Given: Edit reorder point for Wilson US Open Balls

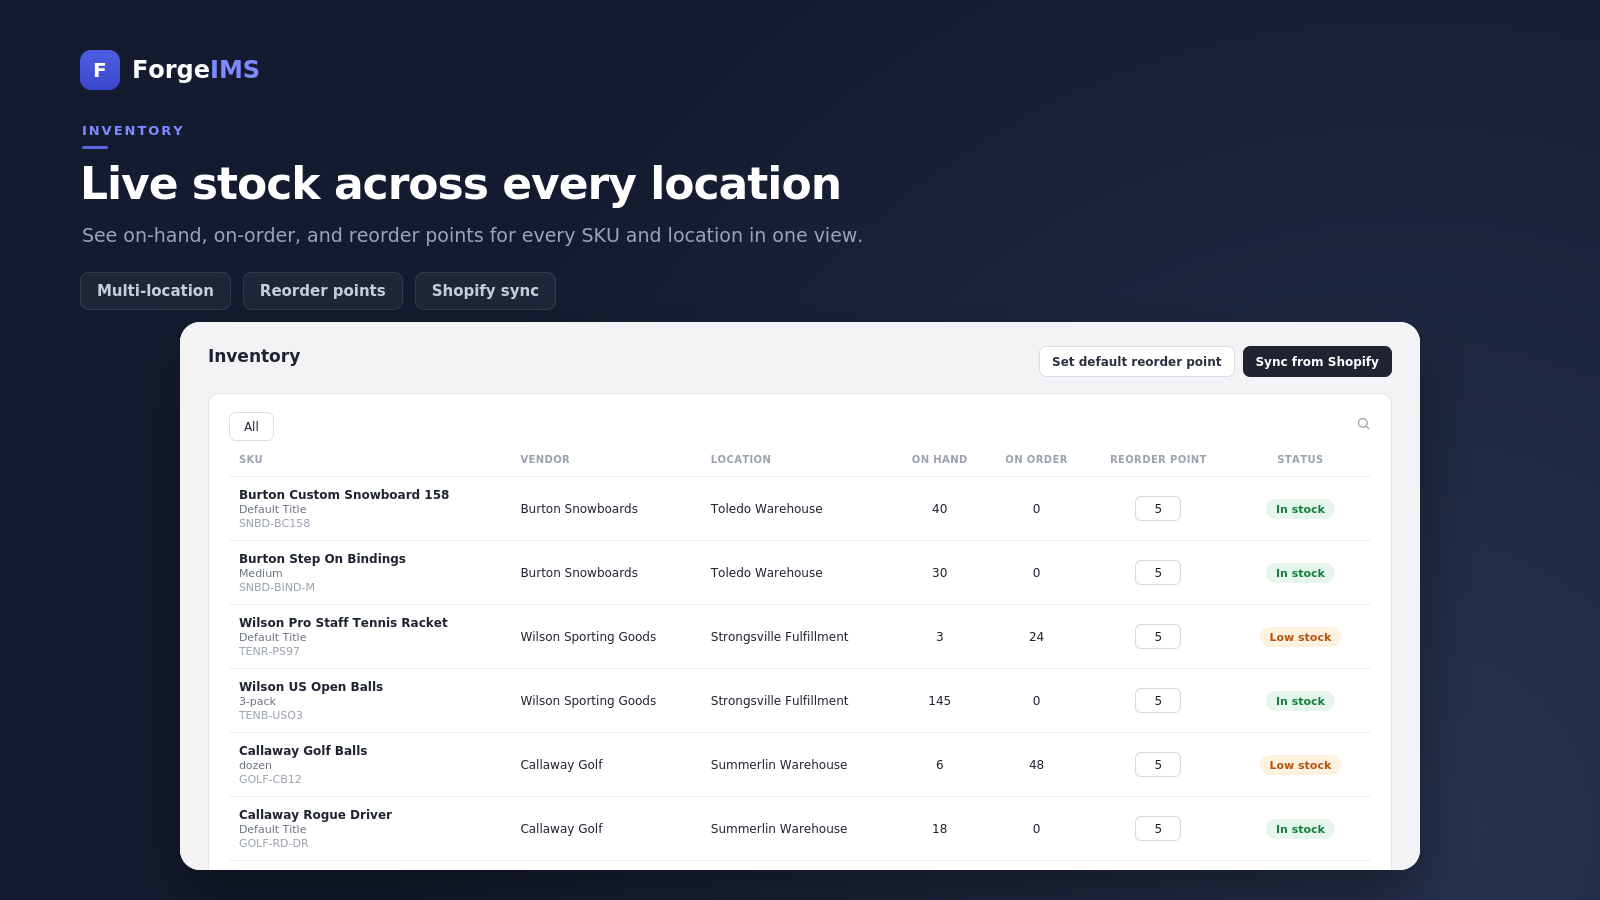Looking at the screenshot, I should tap(1158, 701).
